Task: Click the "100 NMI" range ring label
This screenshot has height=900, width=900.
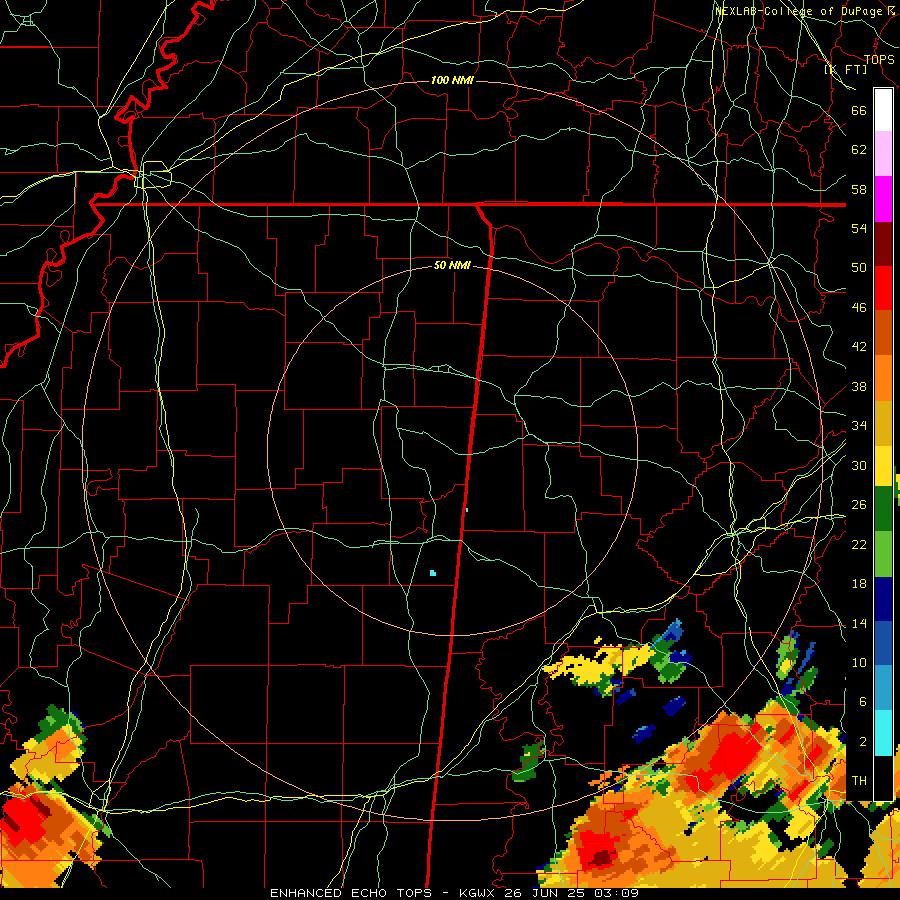Action: tap(452, 80)
